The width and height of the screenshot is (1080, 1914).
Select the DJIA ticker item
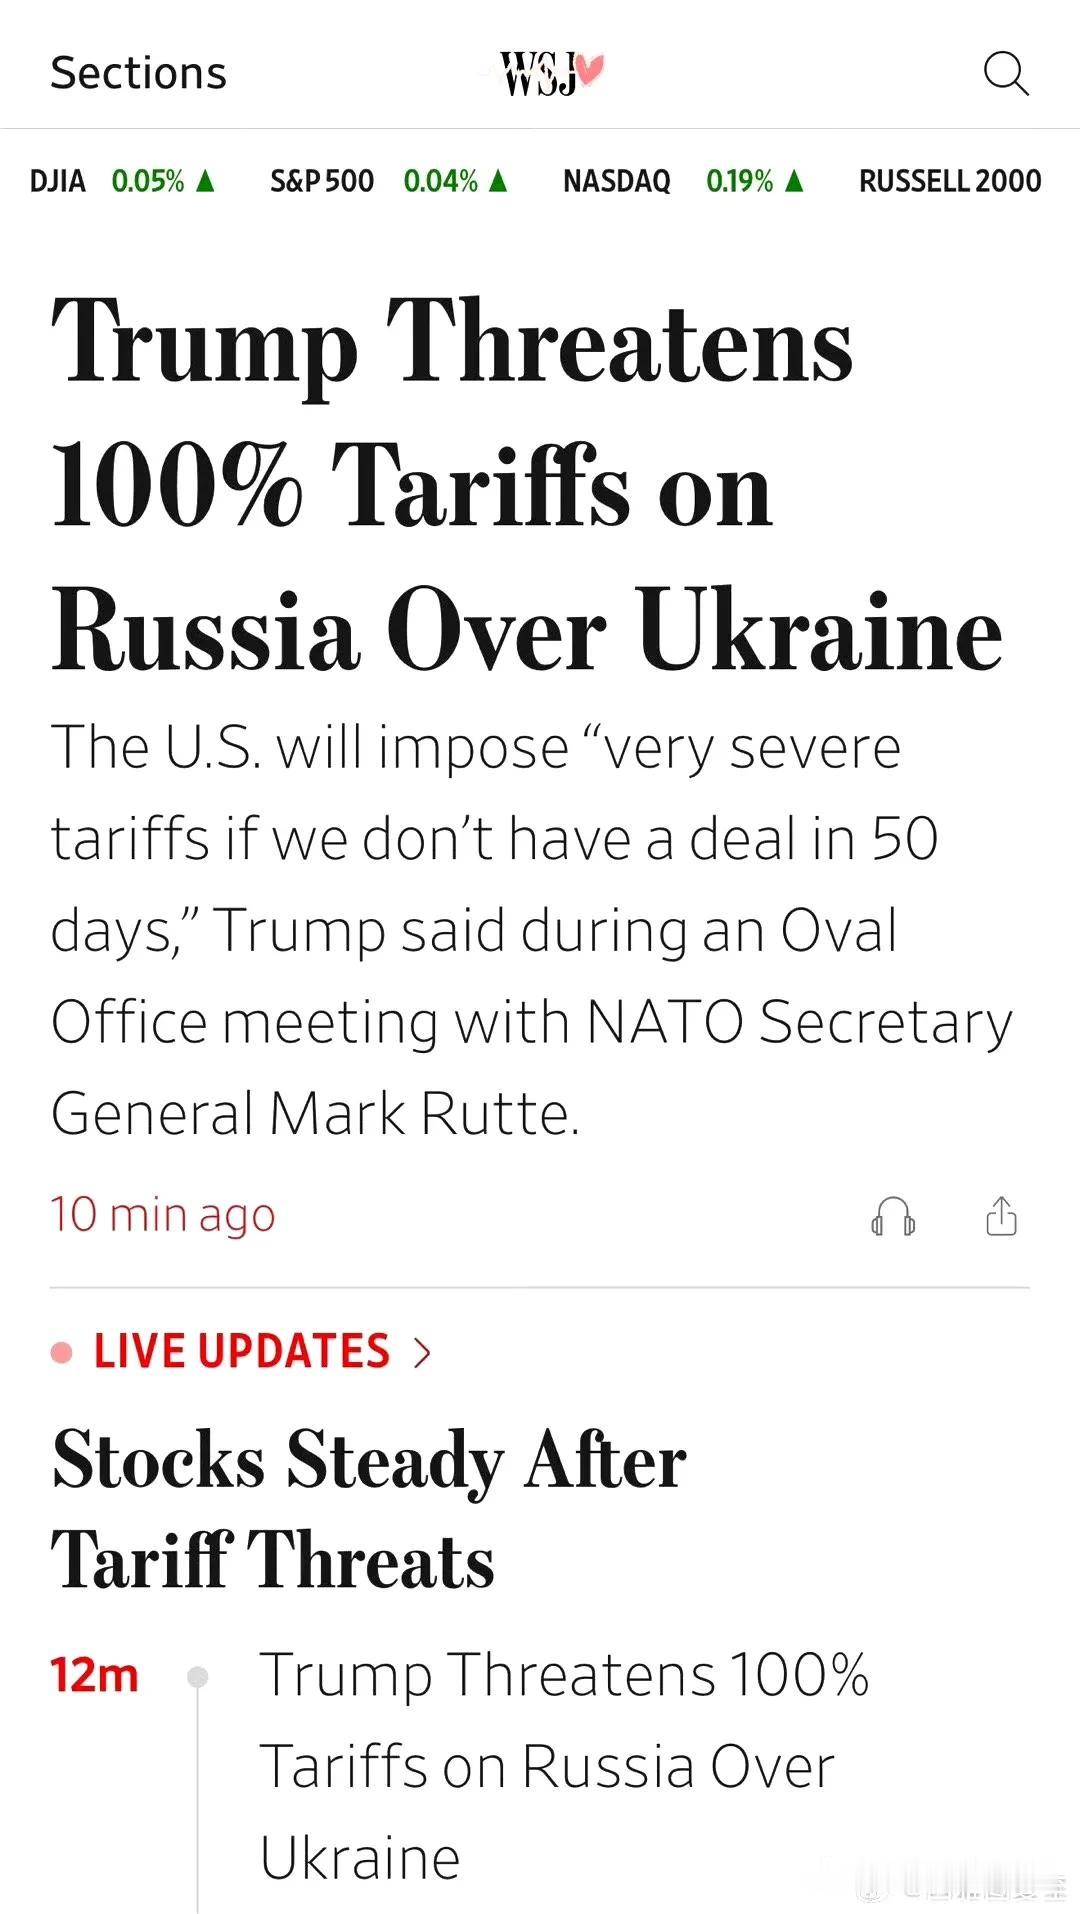pos(122,181)
